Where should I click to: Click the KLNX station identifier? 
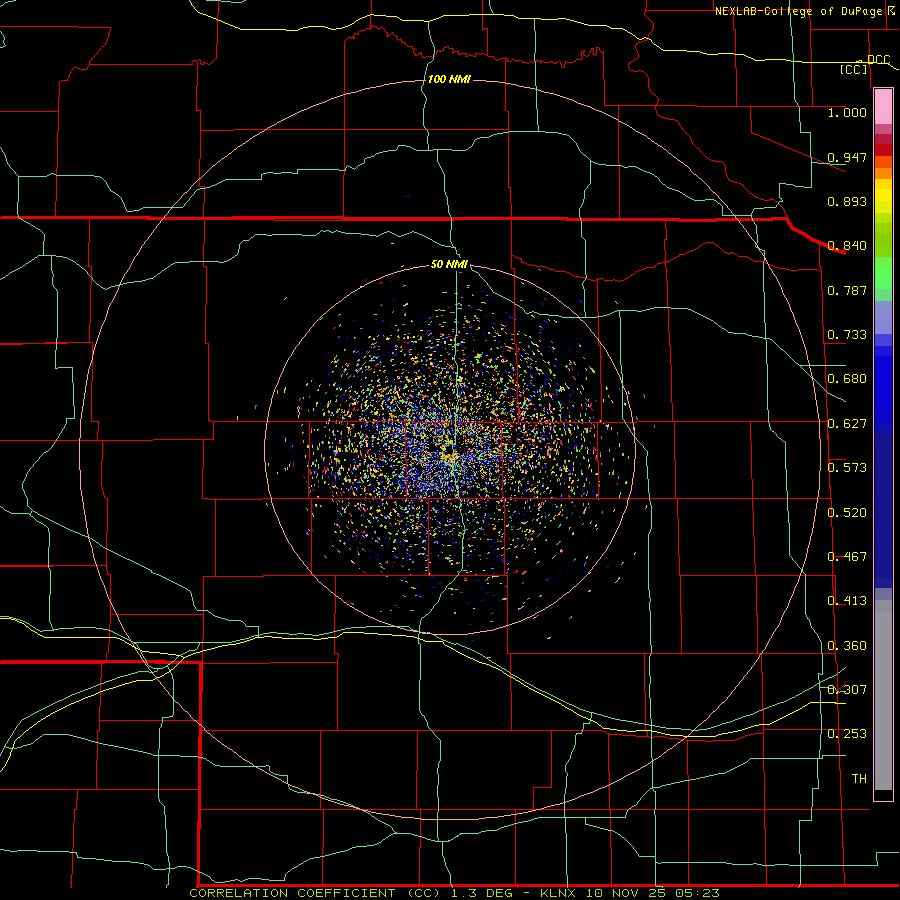[x=559, y=893]
